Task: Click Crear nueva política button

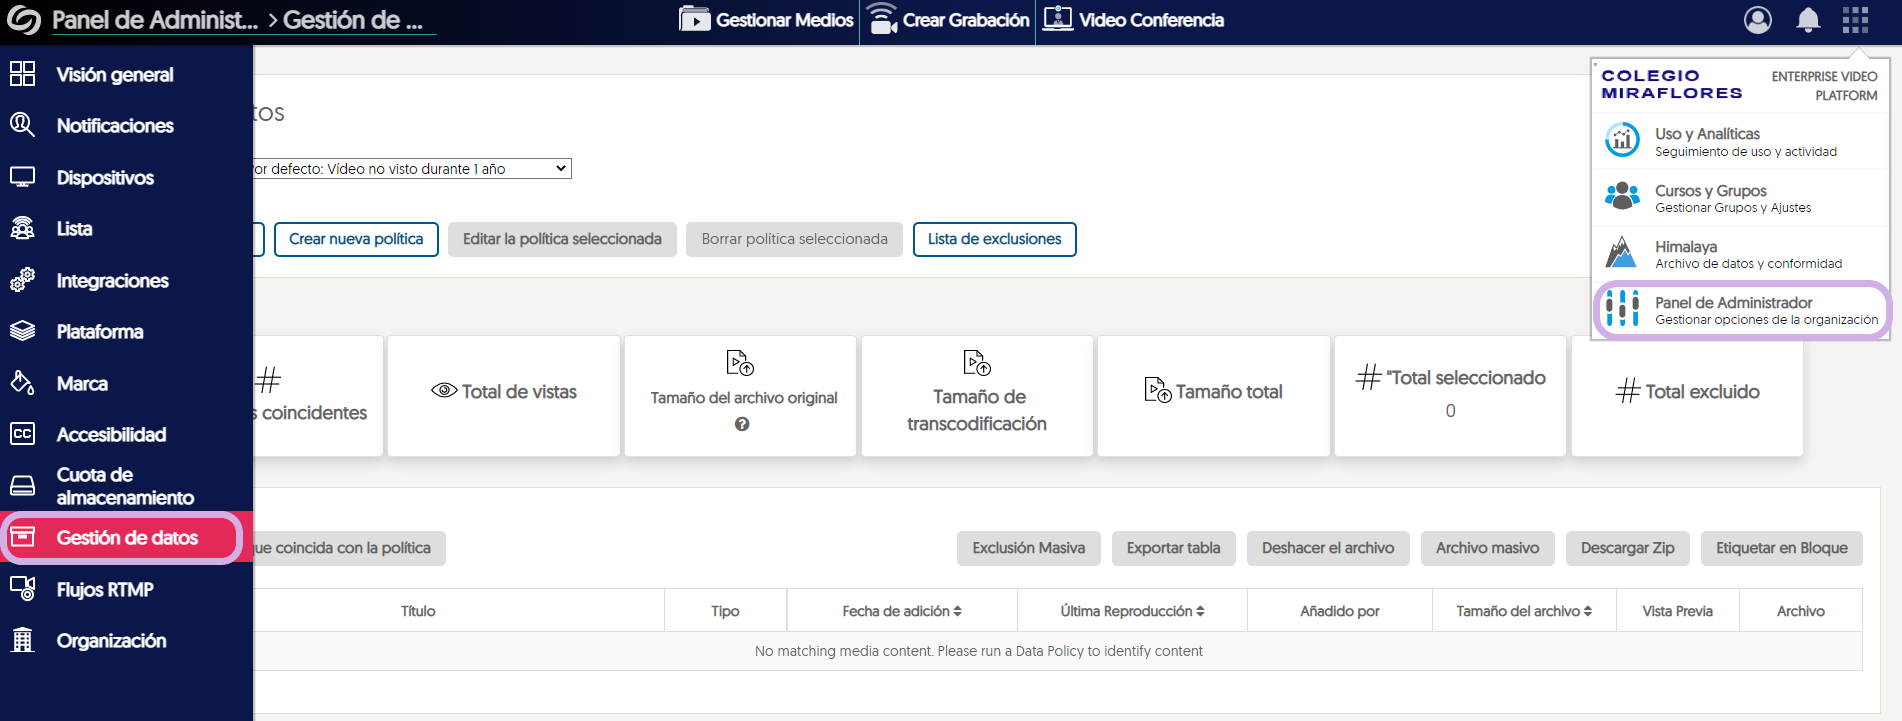Action: coord(356,239)
